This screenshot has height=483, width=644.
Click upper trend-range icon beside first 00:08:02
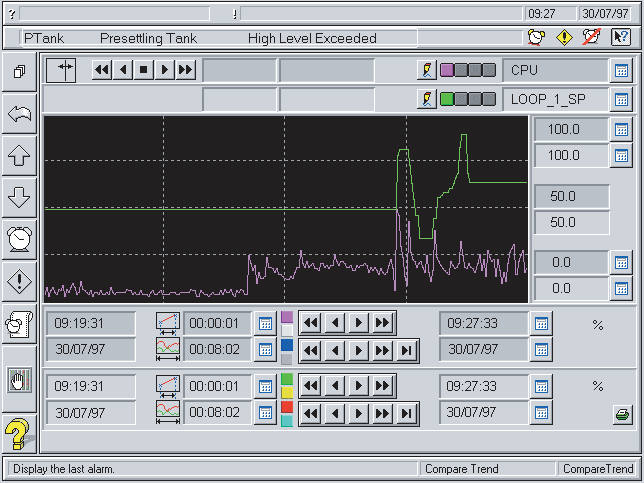click(168, 350)
